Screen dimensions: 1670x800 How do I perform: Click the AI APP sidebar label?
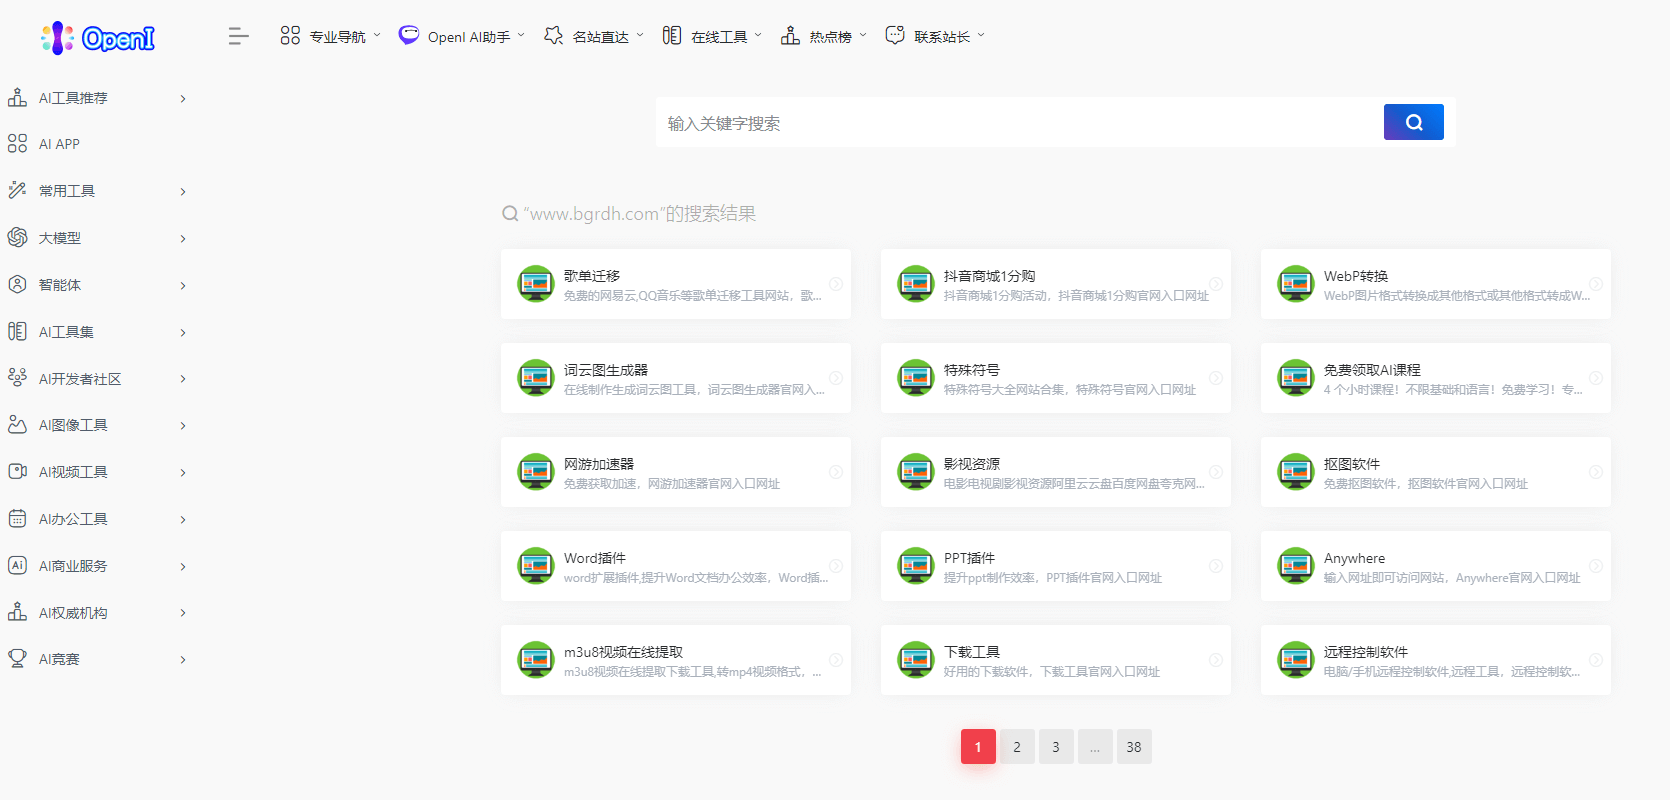(x=59, y=144)
